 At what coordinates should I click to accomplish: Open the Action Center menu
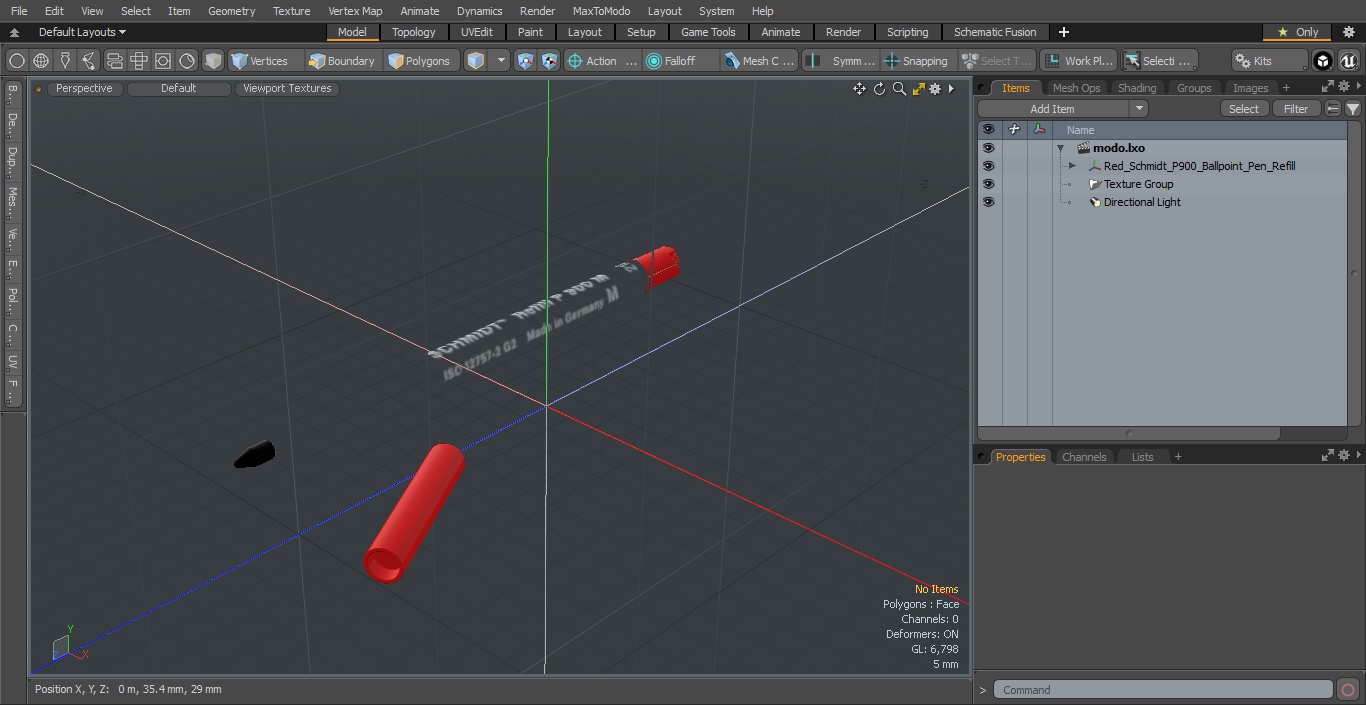(x=602, y=61)
